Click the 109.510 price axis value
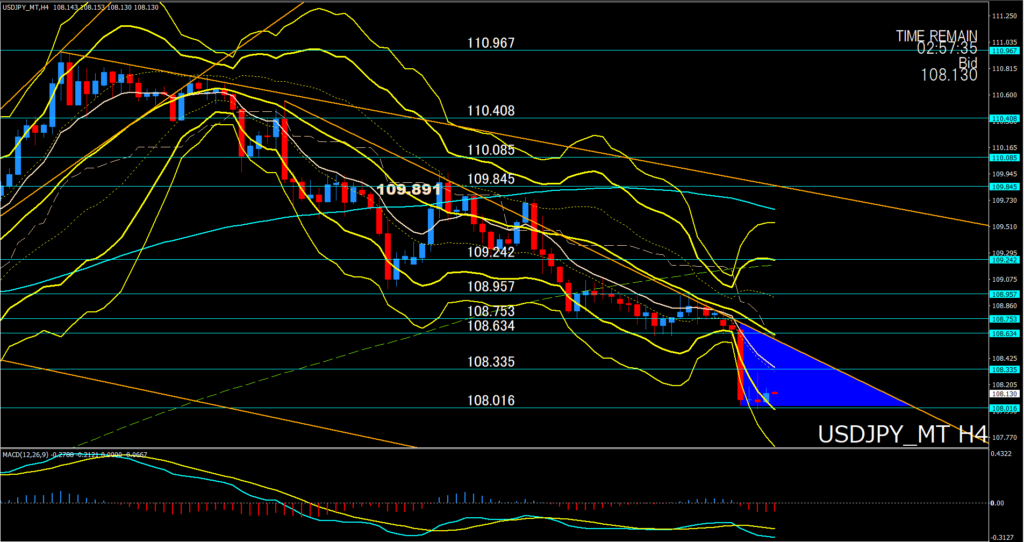This screenshot has width=1024, height=542. 1004,227
